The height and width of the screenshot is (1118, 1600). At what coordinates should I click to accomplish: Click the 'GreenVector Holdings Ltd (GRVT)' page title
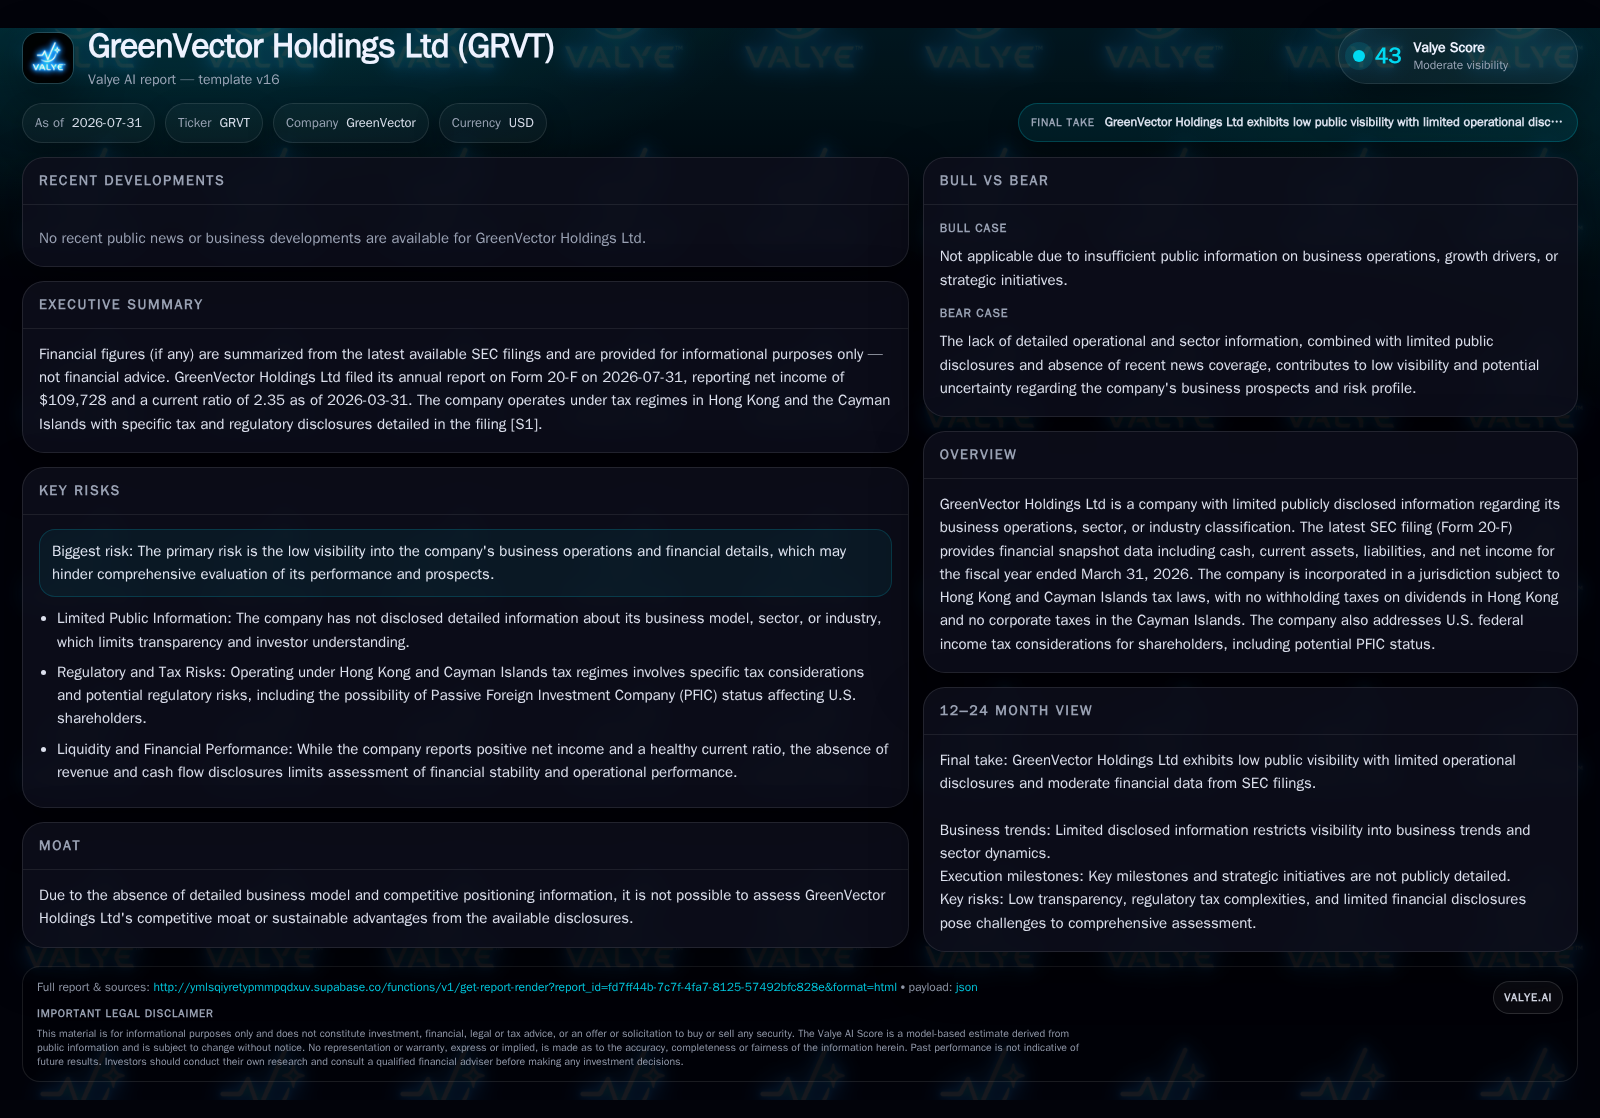(x=321, y=46)
